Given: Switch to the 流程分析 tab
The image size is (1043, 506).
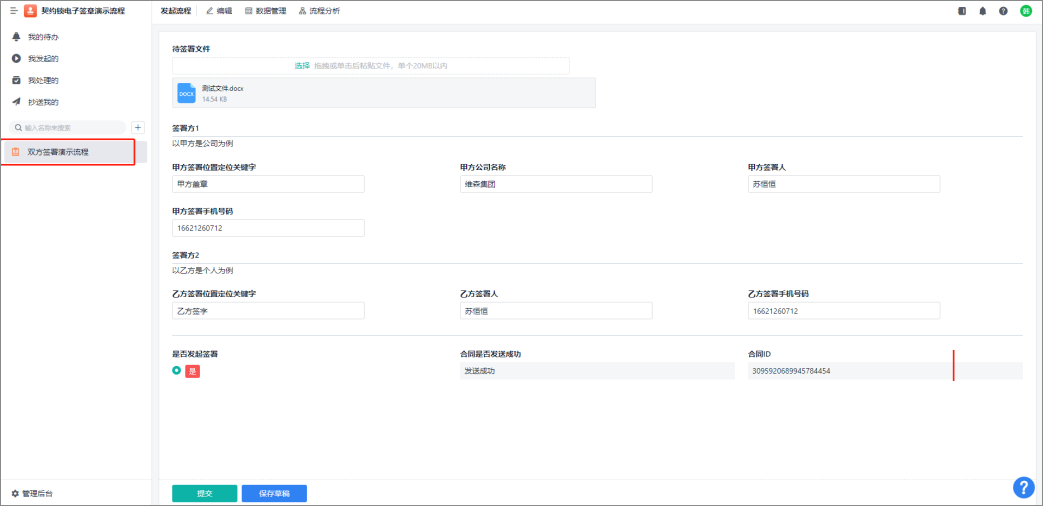Looking at the screenshot, I should click(x=319, y=11).
